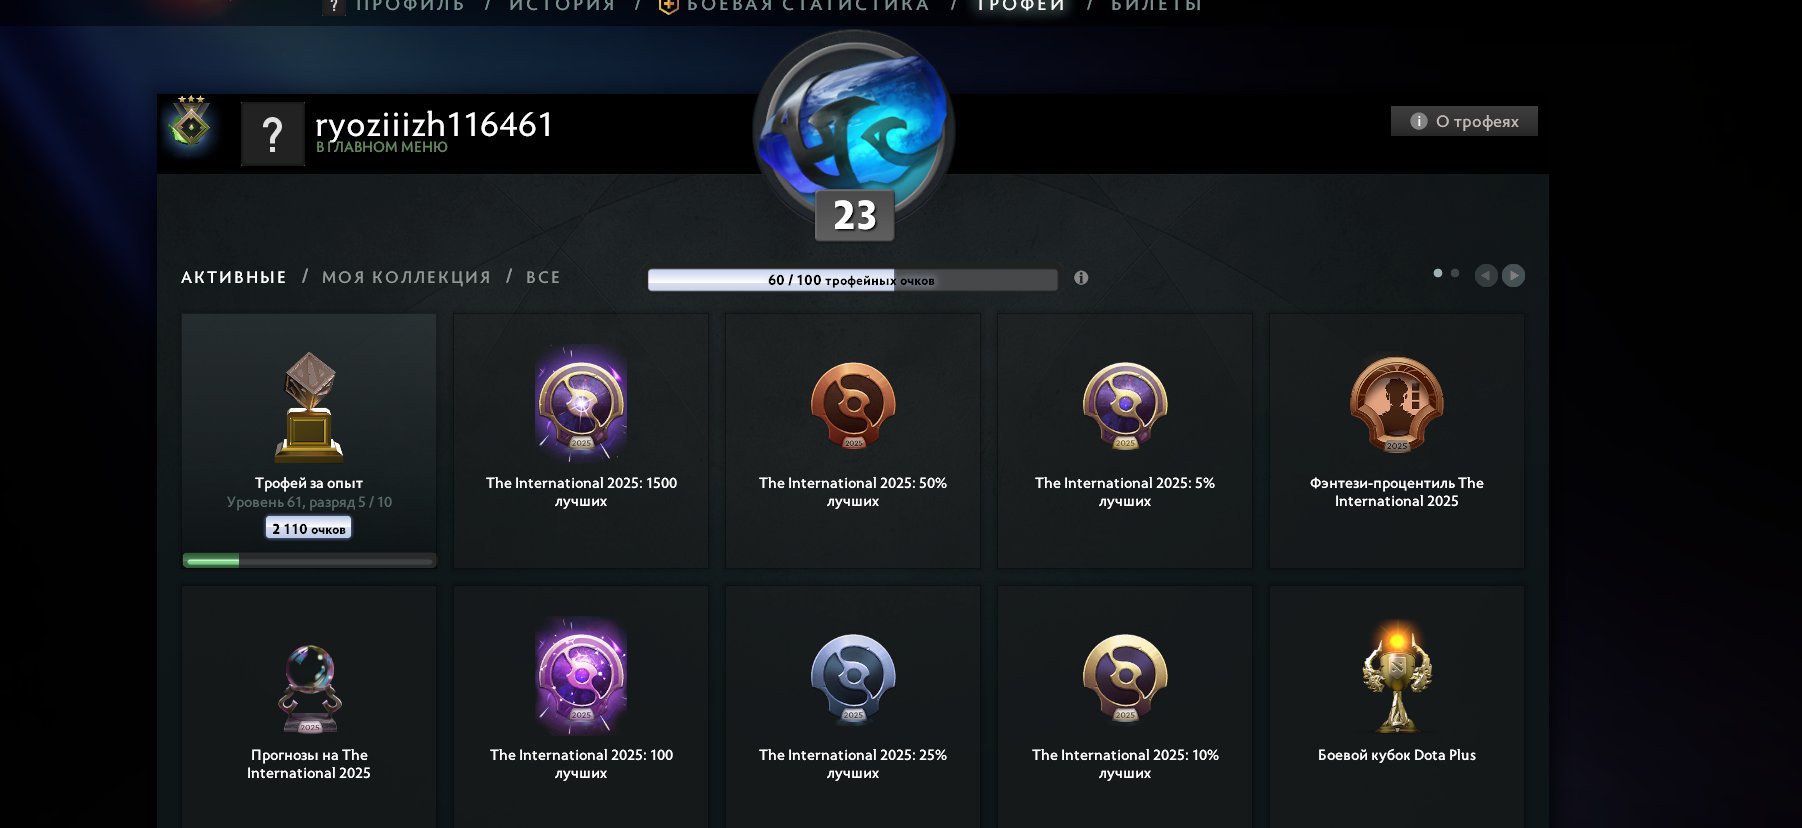Select The International 2025 top 1500 trophy

pos(581,441)
